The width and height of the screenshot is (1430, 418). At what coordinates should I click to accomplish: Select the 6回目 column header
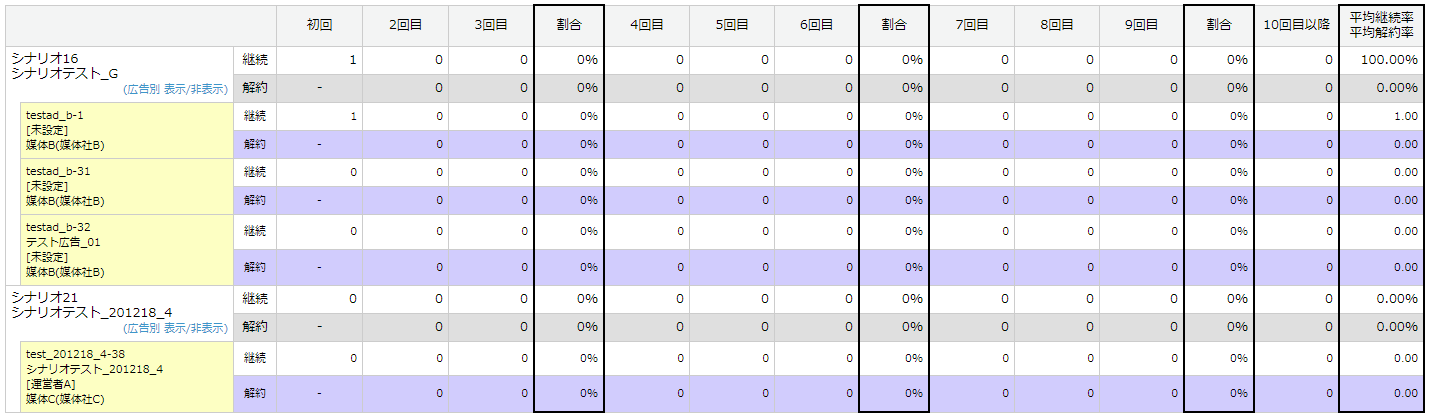[816, 25]
